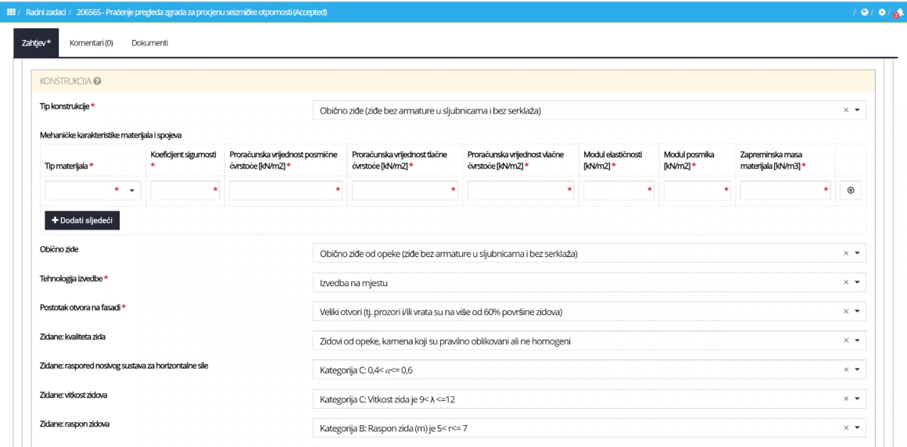Clear the Tehnologija izvedbe selection with X

pos(846,282)
